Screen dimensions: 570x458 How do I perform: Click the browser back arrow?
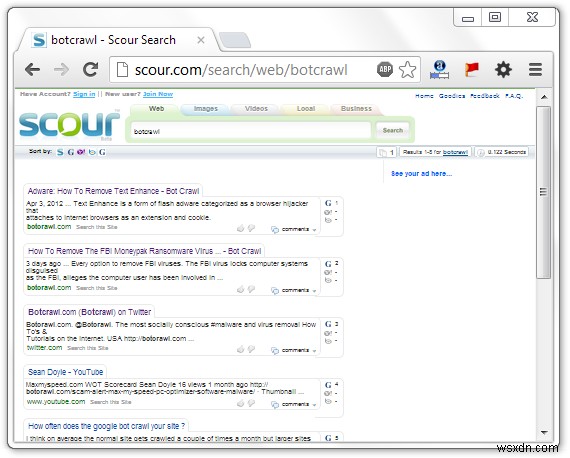pyautogui.click(x=32, y=69)
